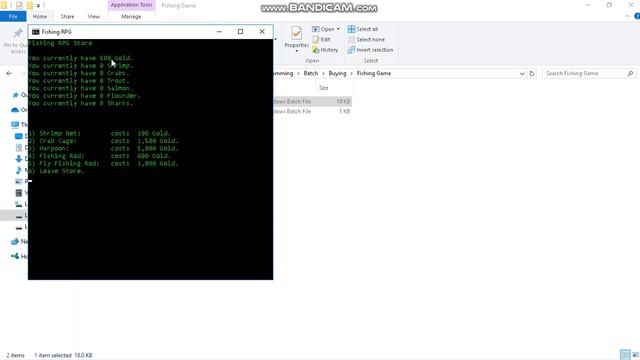Click the "Harpoon" store line in console

pos(103,149)
